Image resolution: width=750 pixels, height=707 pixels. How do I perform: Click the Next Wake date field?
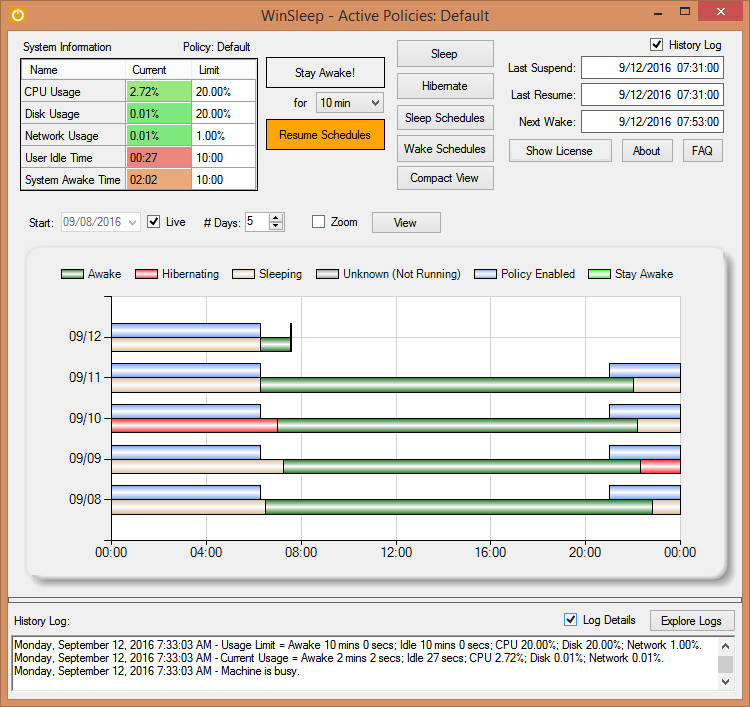coord(652,122)
